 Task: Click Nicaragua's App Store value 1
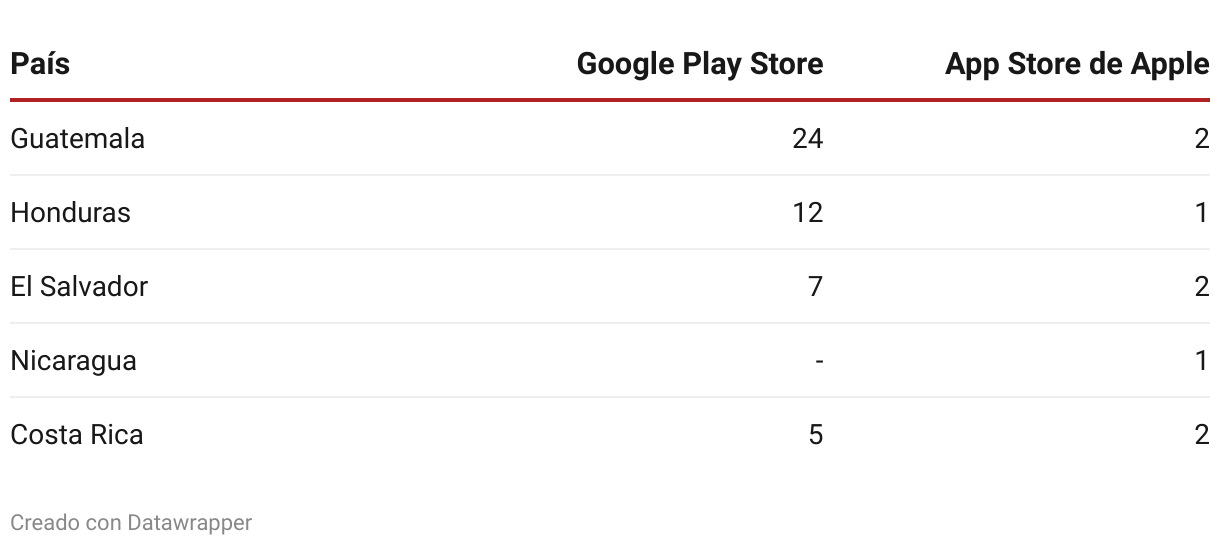coord(1202,360)
